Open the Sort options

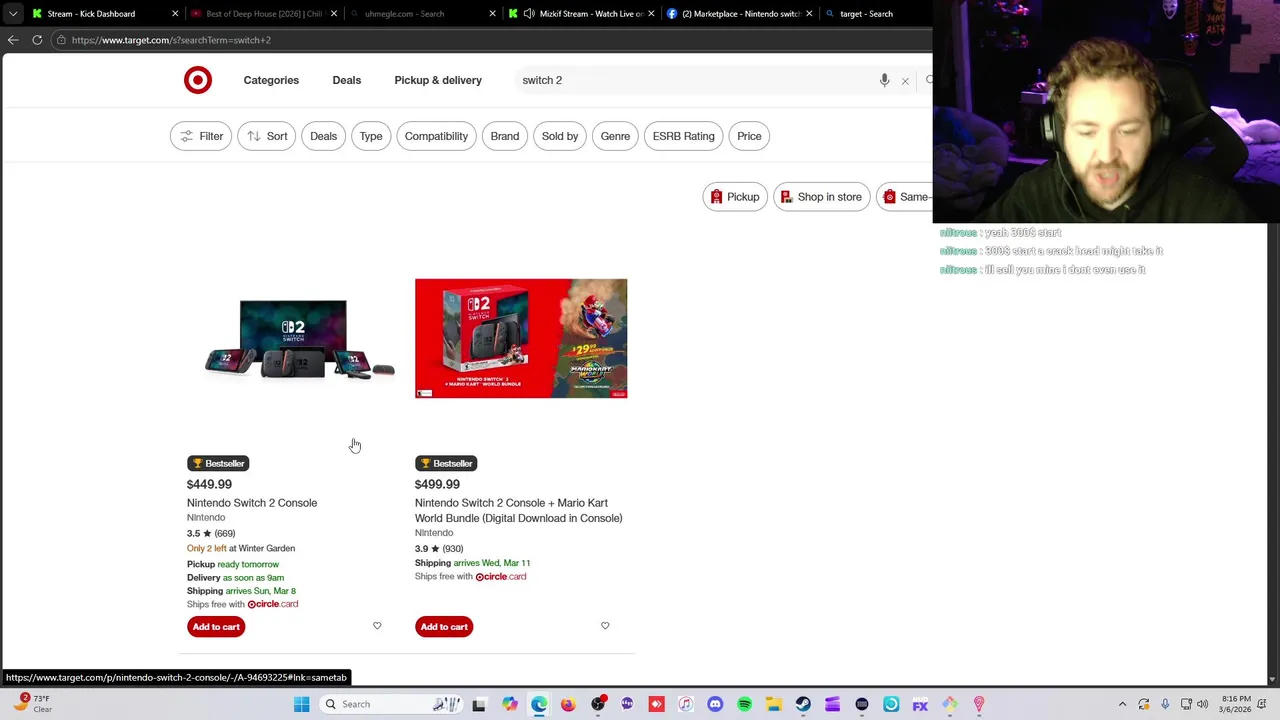pos(267,136)
